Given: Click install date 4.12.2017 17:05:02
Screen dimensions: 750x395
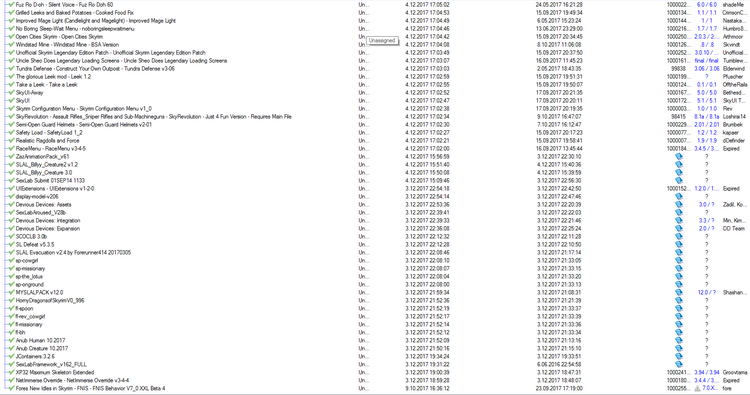Looking at the screenshot, I should click(x=427, y=4).
